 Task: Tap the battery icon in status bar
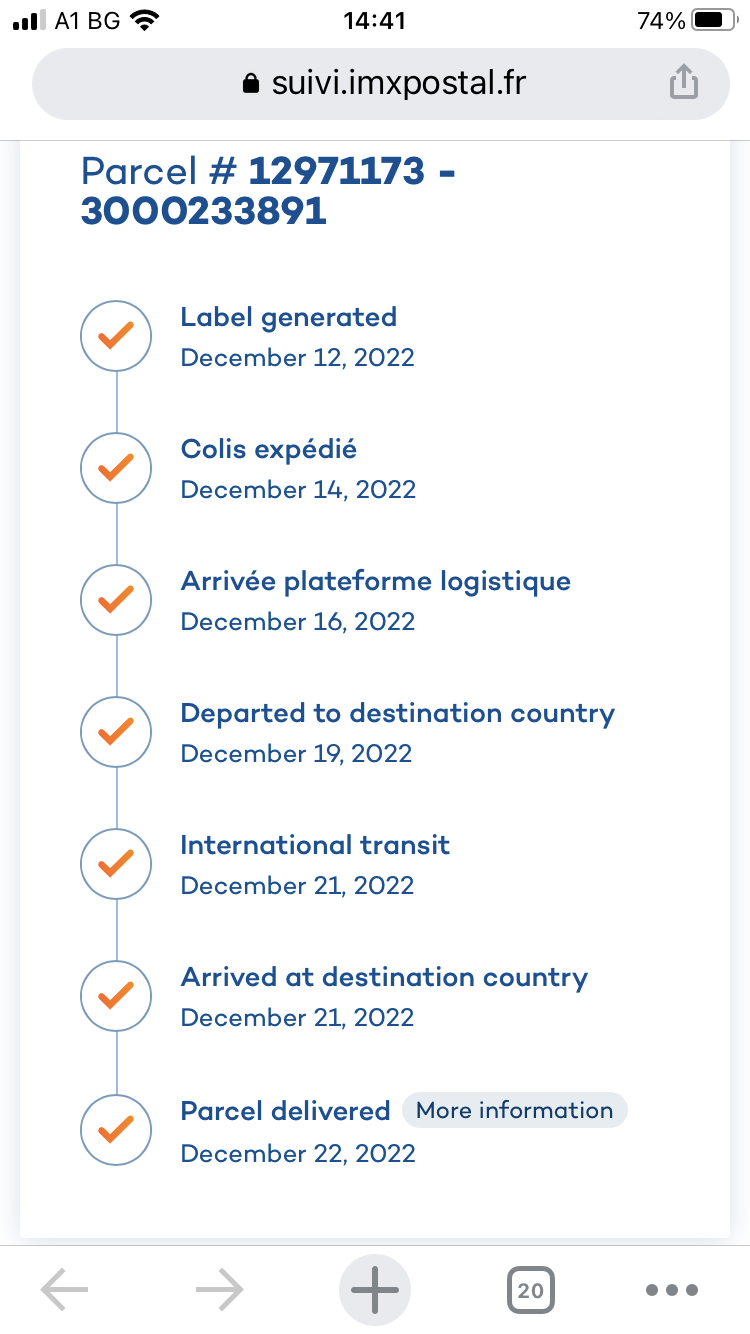click(715, 21)
